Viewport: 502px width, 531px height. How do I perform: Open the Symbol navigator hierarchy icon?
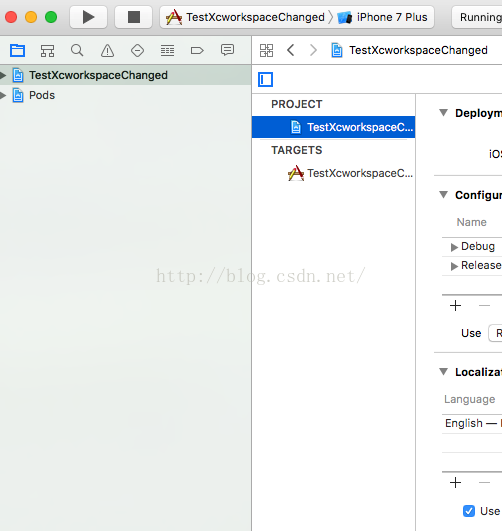(x=47, y=51)
